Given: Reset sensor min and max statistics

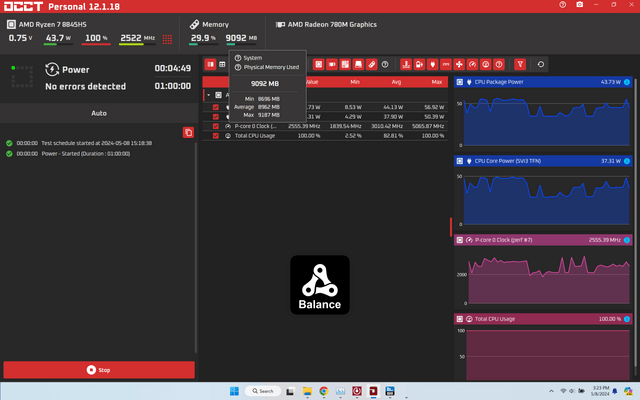Looking at the screenshot, I should 540,64.
